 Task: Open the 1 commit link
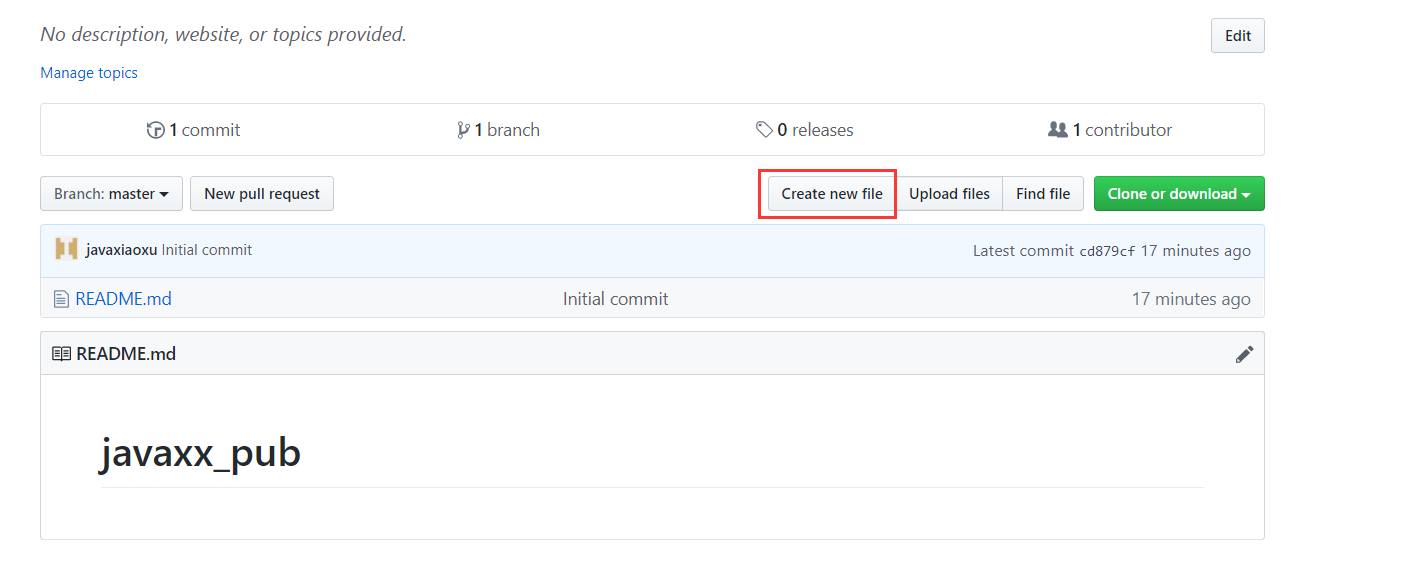tap(194, 130)
